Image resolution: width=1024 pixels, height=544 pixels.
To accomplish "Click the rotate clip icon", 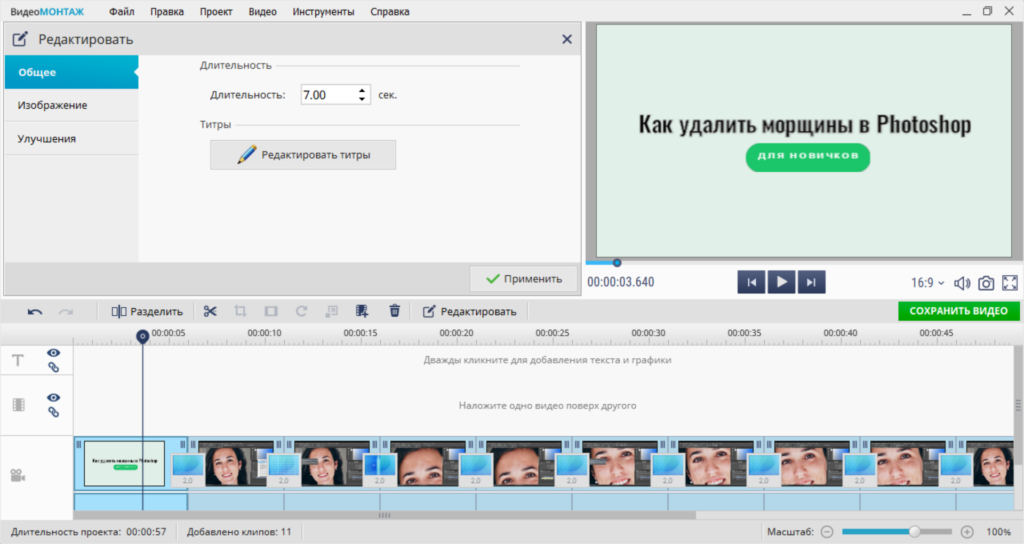I will click(x=301, y=312).
